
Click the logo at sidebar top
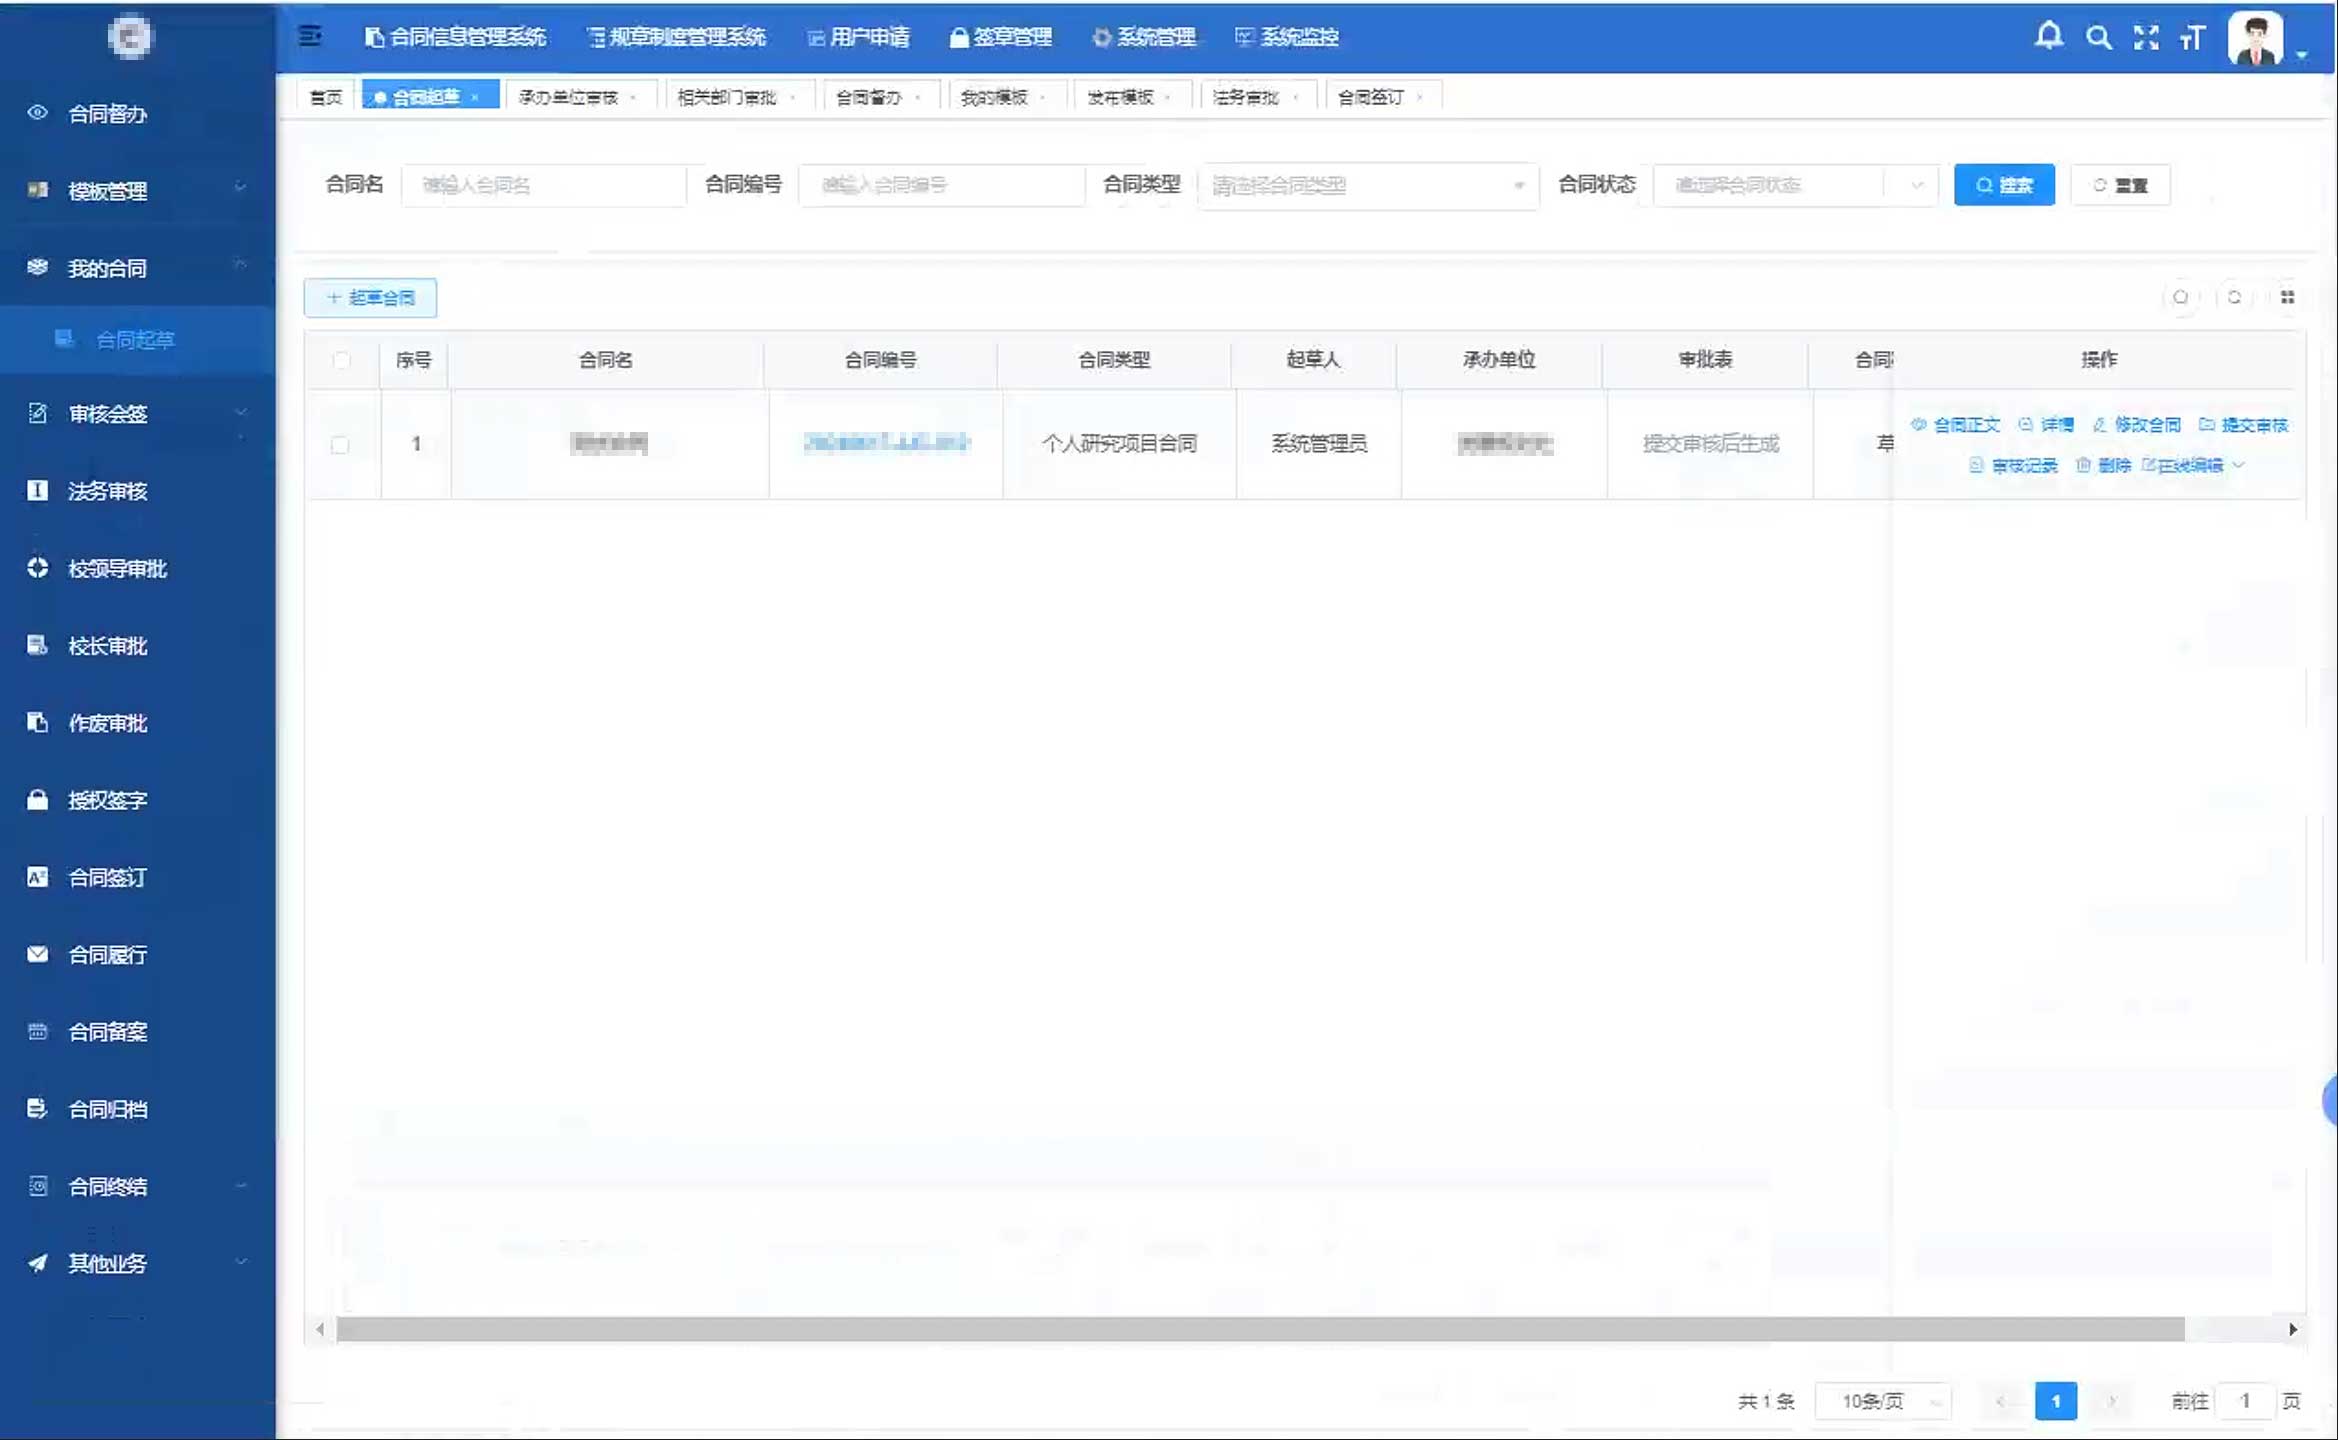coord(130,37)
